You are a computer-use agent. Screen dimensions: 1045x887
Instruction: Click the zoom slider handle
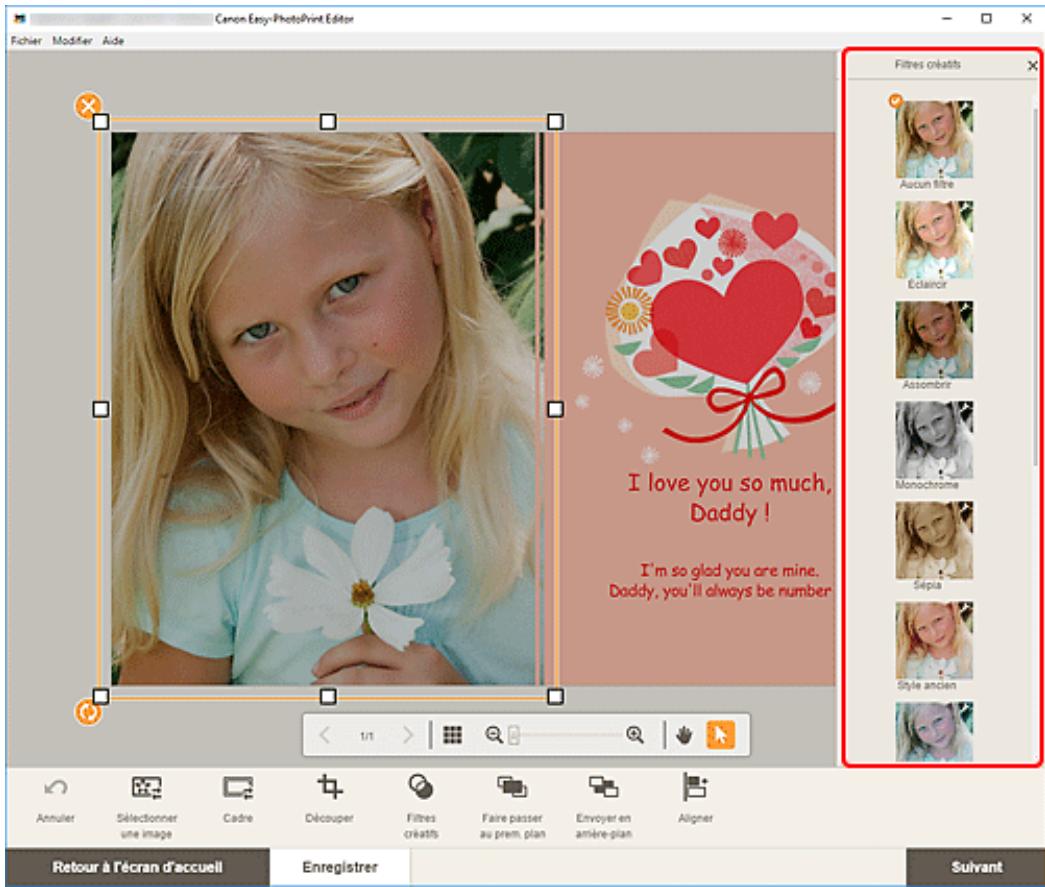(513, 735)
